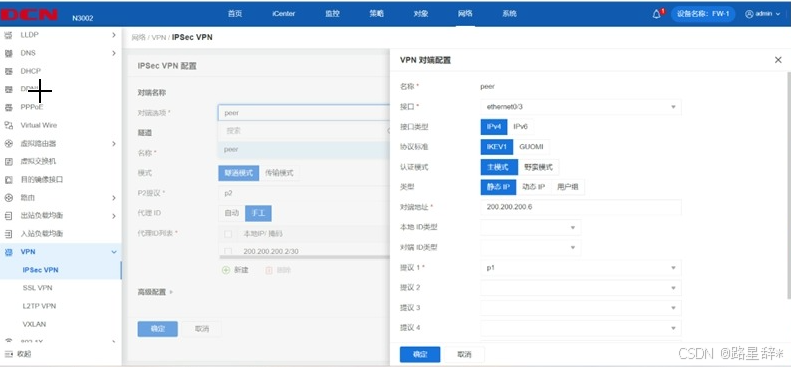Screen dimensions: 791x367
Task: Go to the 对象 top menu
Action: tap(421, 14)
